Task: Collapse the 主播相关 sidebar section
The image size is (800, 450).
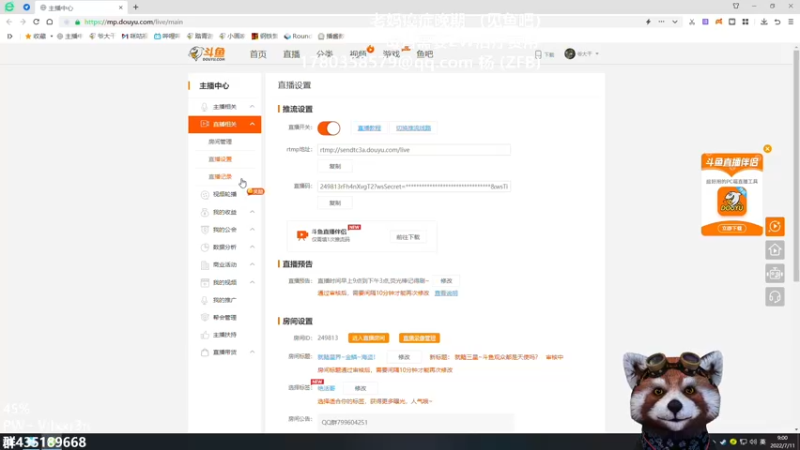Action: point(252,107)
